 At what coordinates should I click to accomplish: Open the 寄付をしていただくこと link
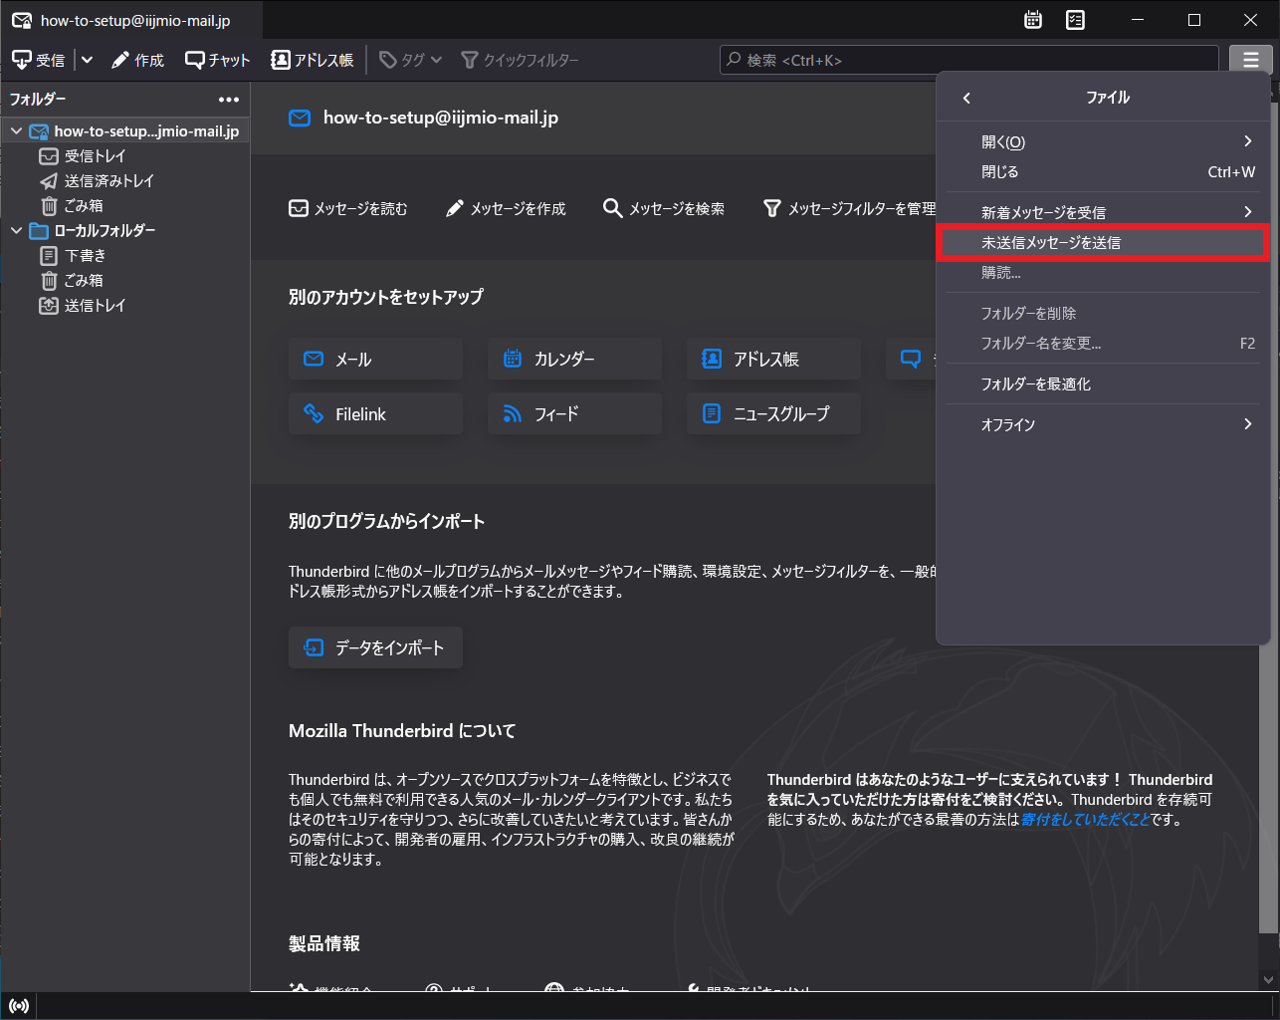1085,819
